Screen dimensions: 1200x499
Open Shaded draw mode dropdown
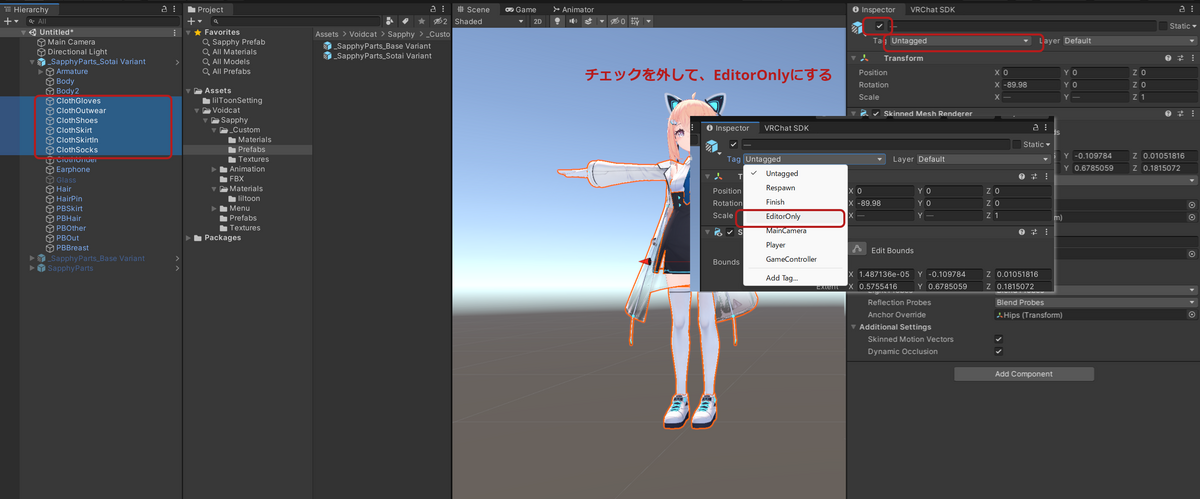tap(489, 21)
